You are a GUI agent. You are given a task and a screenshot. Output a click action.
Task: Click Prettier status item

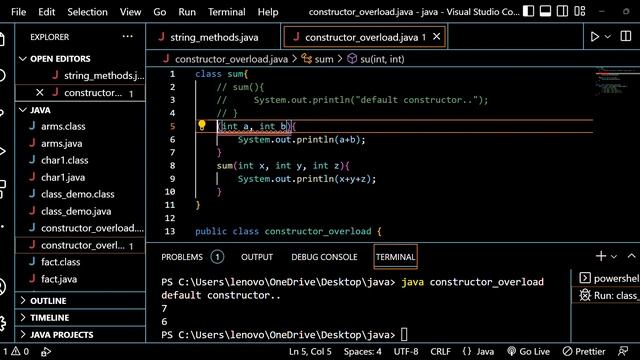(584, 351)
